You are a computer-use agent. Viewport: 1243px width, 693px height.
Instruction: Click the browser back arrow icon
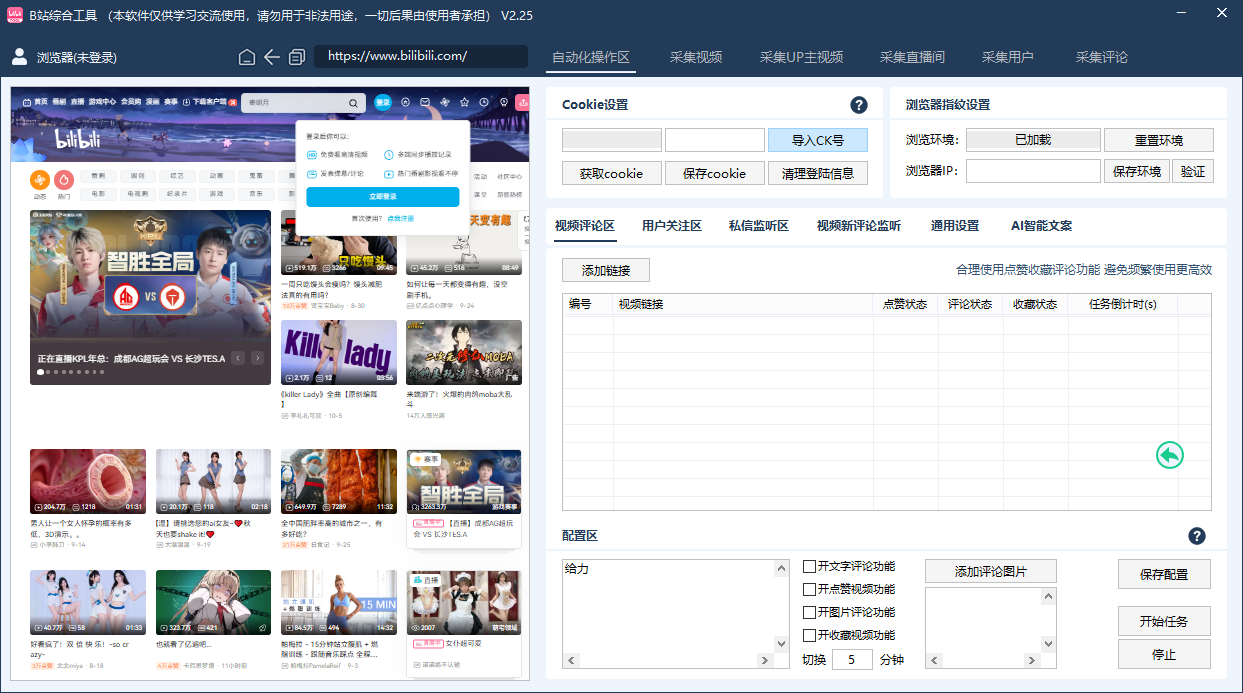pos(272,57)
